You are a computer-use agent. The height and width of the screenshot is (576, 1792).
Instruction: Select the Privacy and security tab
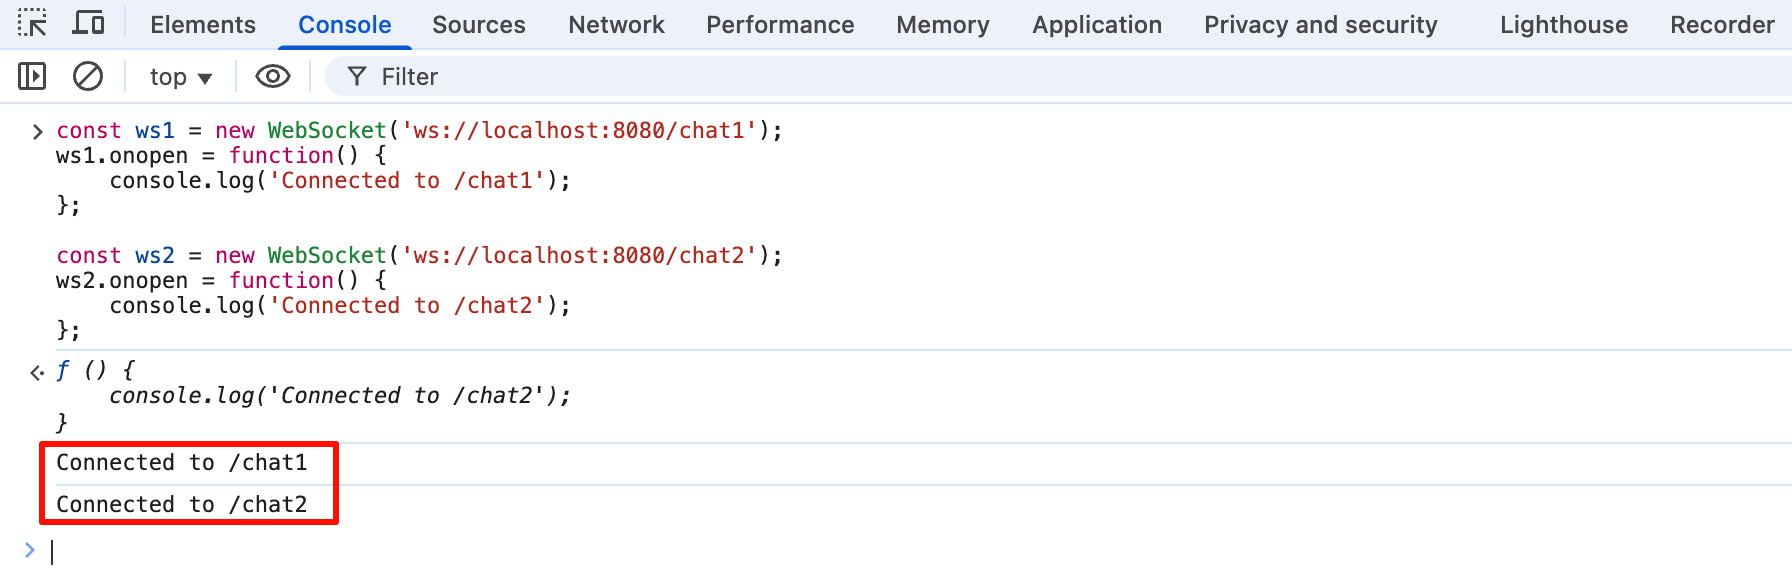click(1320, 25)
